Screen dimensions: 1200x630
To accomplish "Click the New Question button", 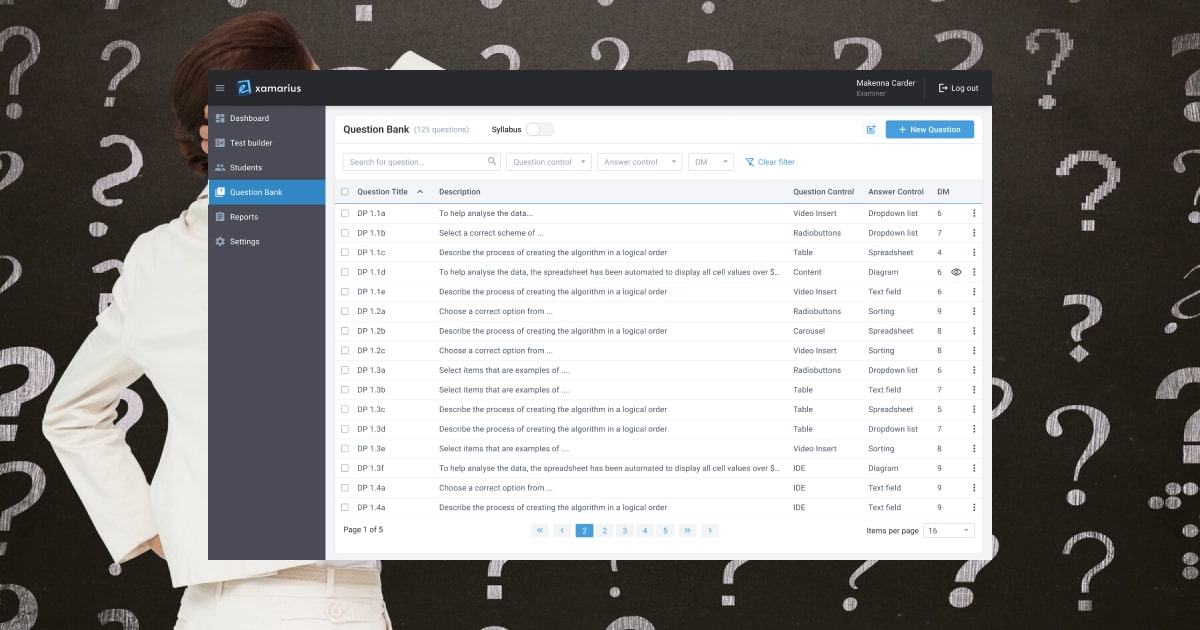I will coord(930,129).
